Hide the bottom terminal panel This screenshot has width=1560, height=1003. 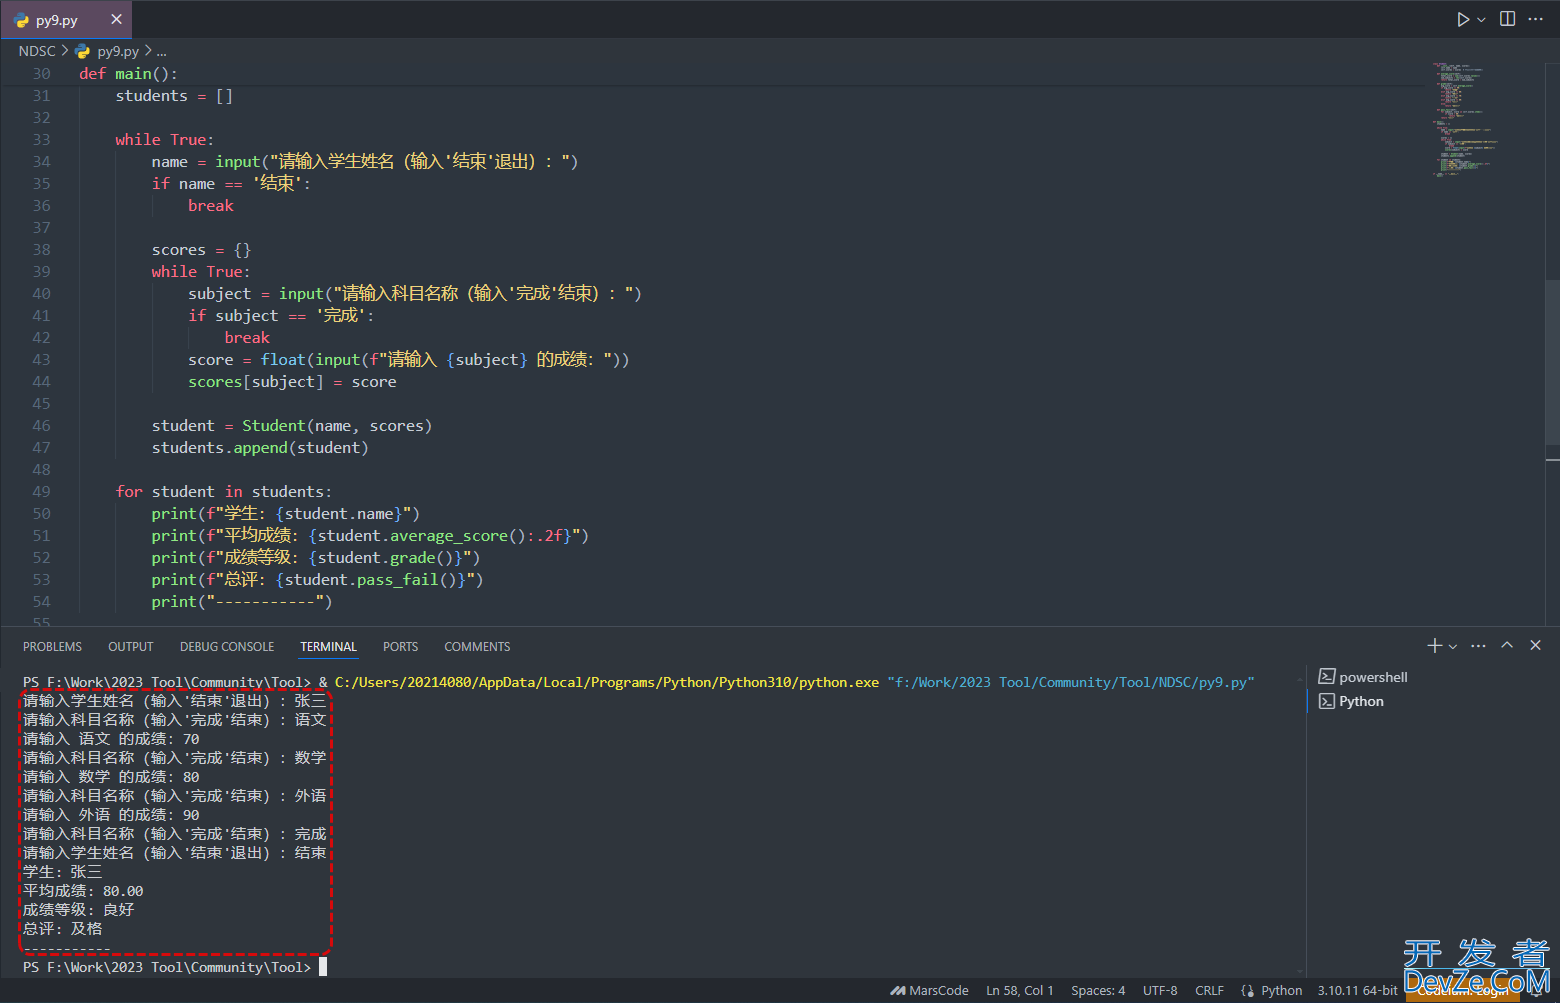point(1536,646)
